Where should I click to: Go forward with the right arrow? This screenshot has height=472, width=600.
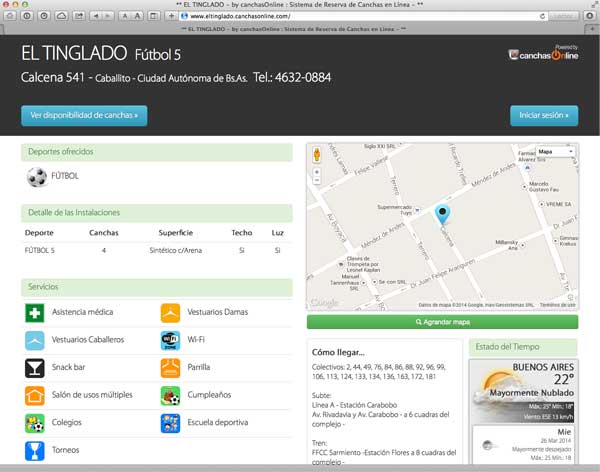coord(108,16)
